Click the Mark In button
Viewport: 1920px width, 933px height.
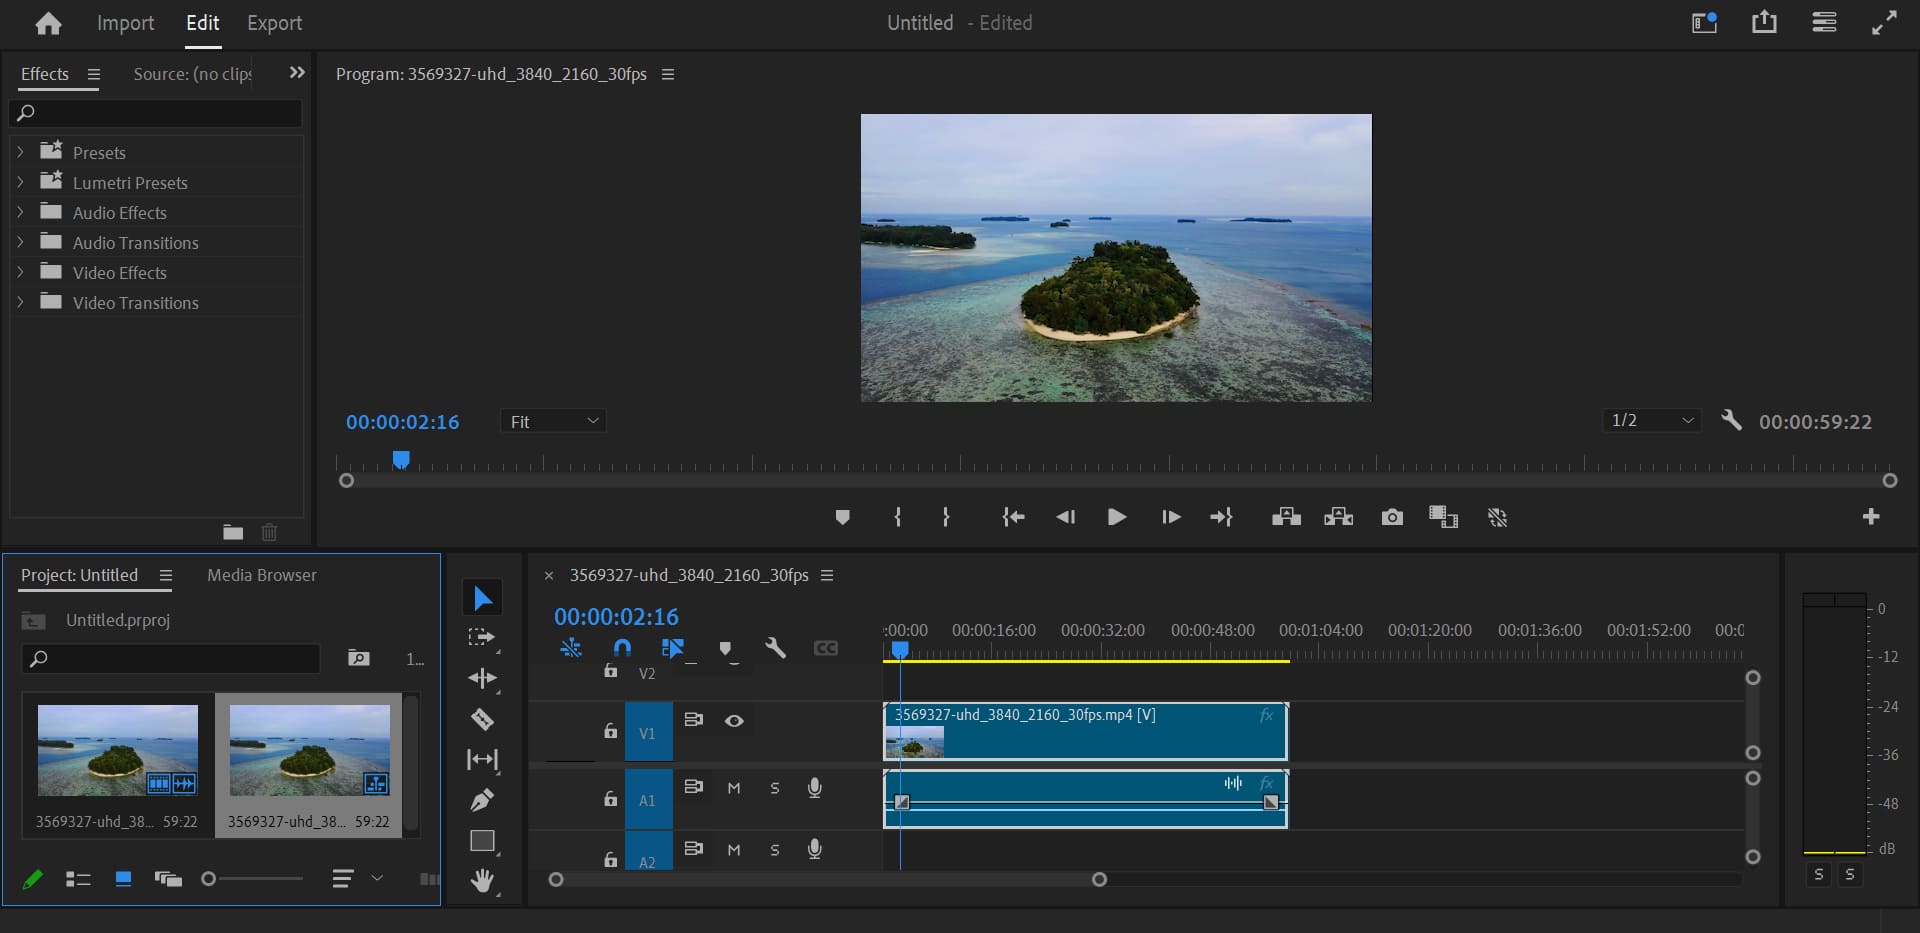point(897,517)
